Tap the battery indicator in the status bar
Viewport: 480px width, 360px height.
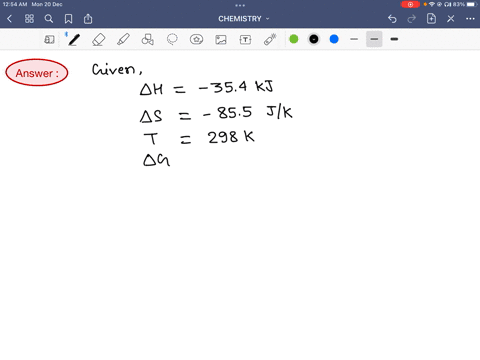[x=471, y=4]
